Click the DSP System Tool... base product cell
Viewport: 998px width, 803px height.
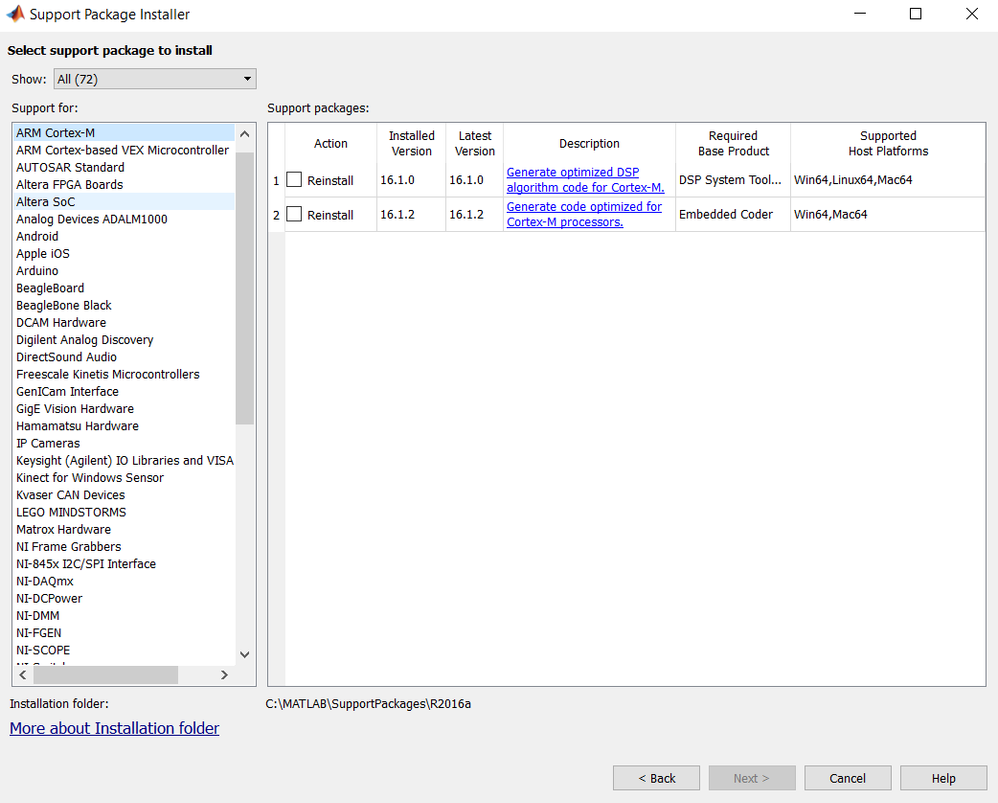tap(733, 180)
